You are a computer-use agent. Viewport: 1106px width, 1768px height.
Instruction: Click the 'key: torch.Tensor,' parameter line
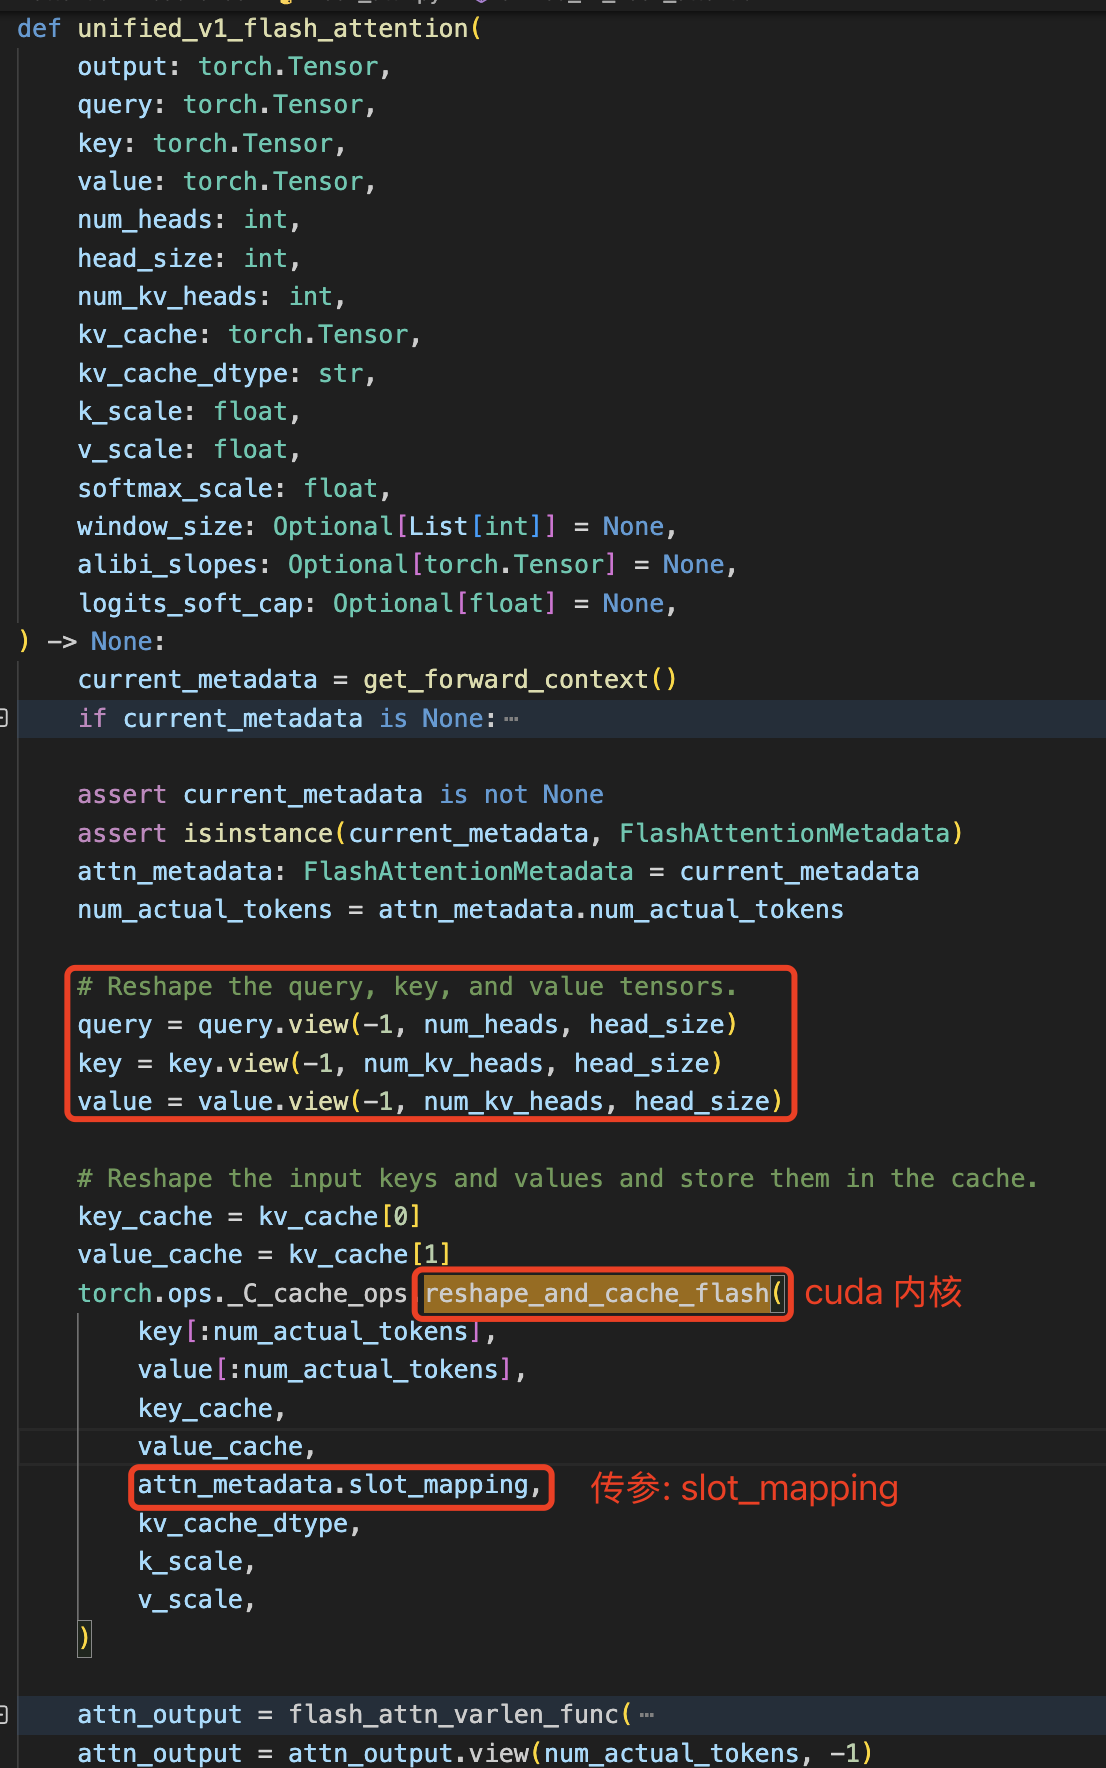(x=212, y=144)
